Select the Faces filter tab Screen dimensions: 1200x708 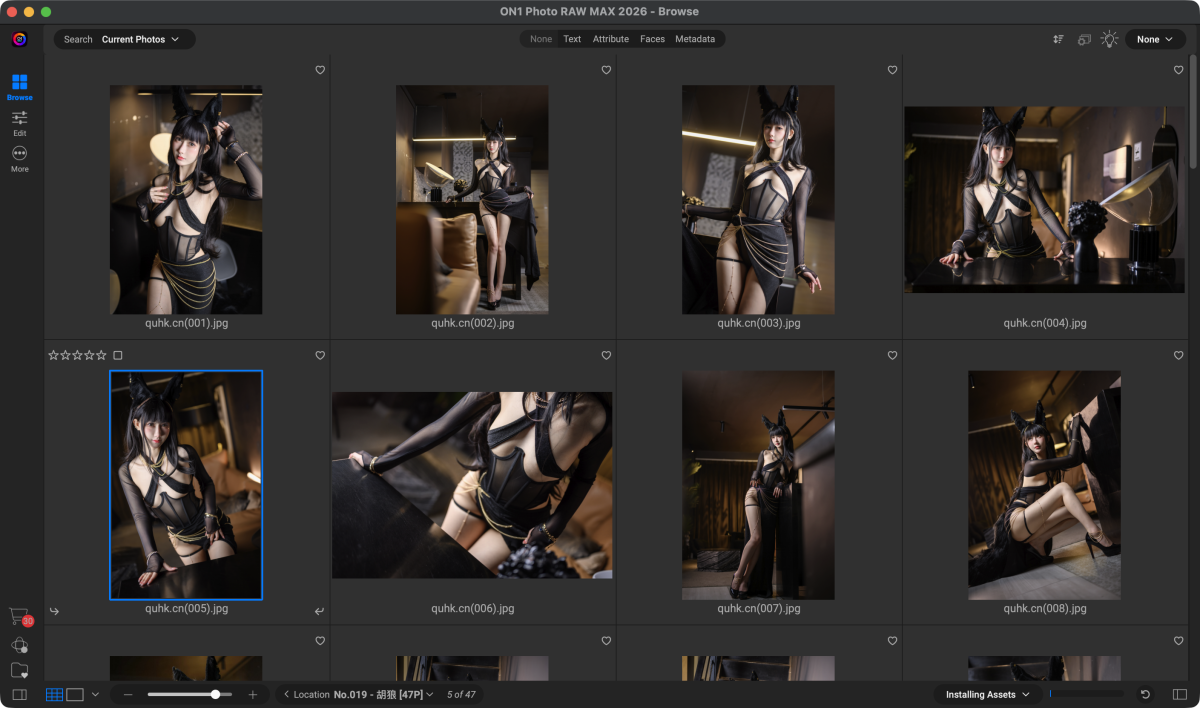pyautogui.click(x=652, y=39)
